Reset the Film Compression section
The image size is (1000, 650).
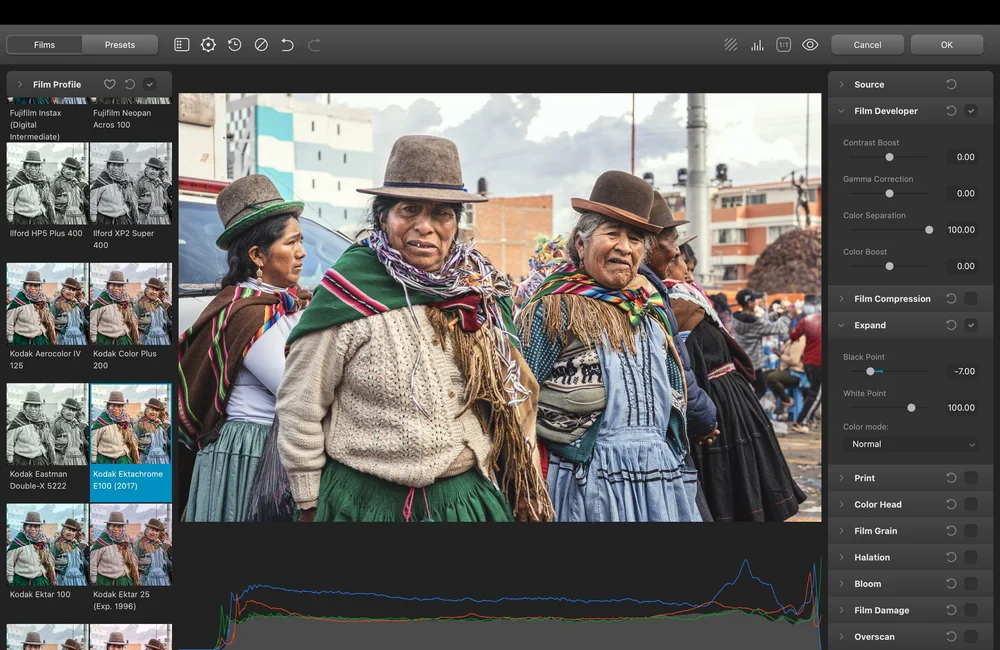click(x=951, y=299)
